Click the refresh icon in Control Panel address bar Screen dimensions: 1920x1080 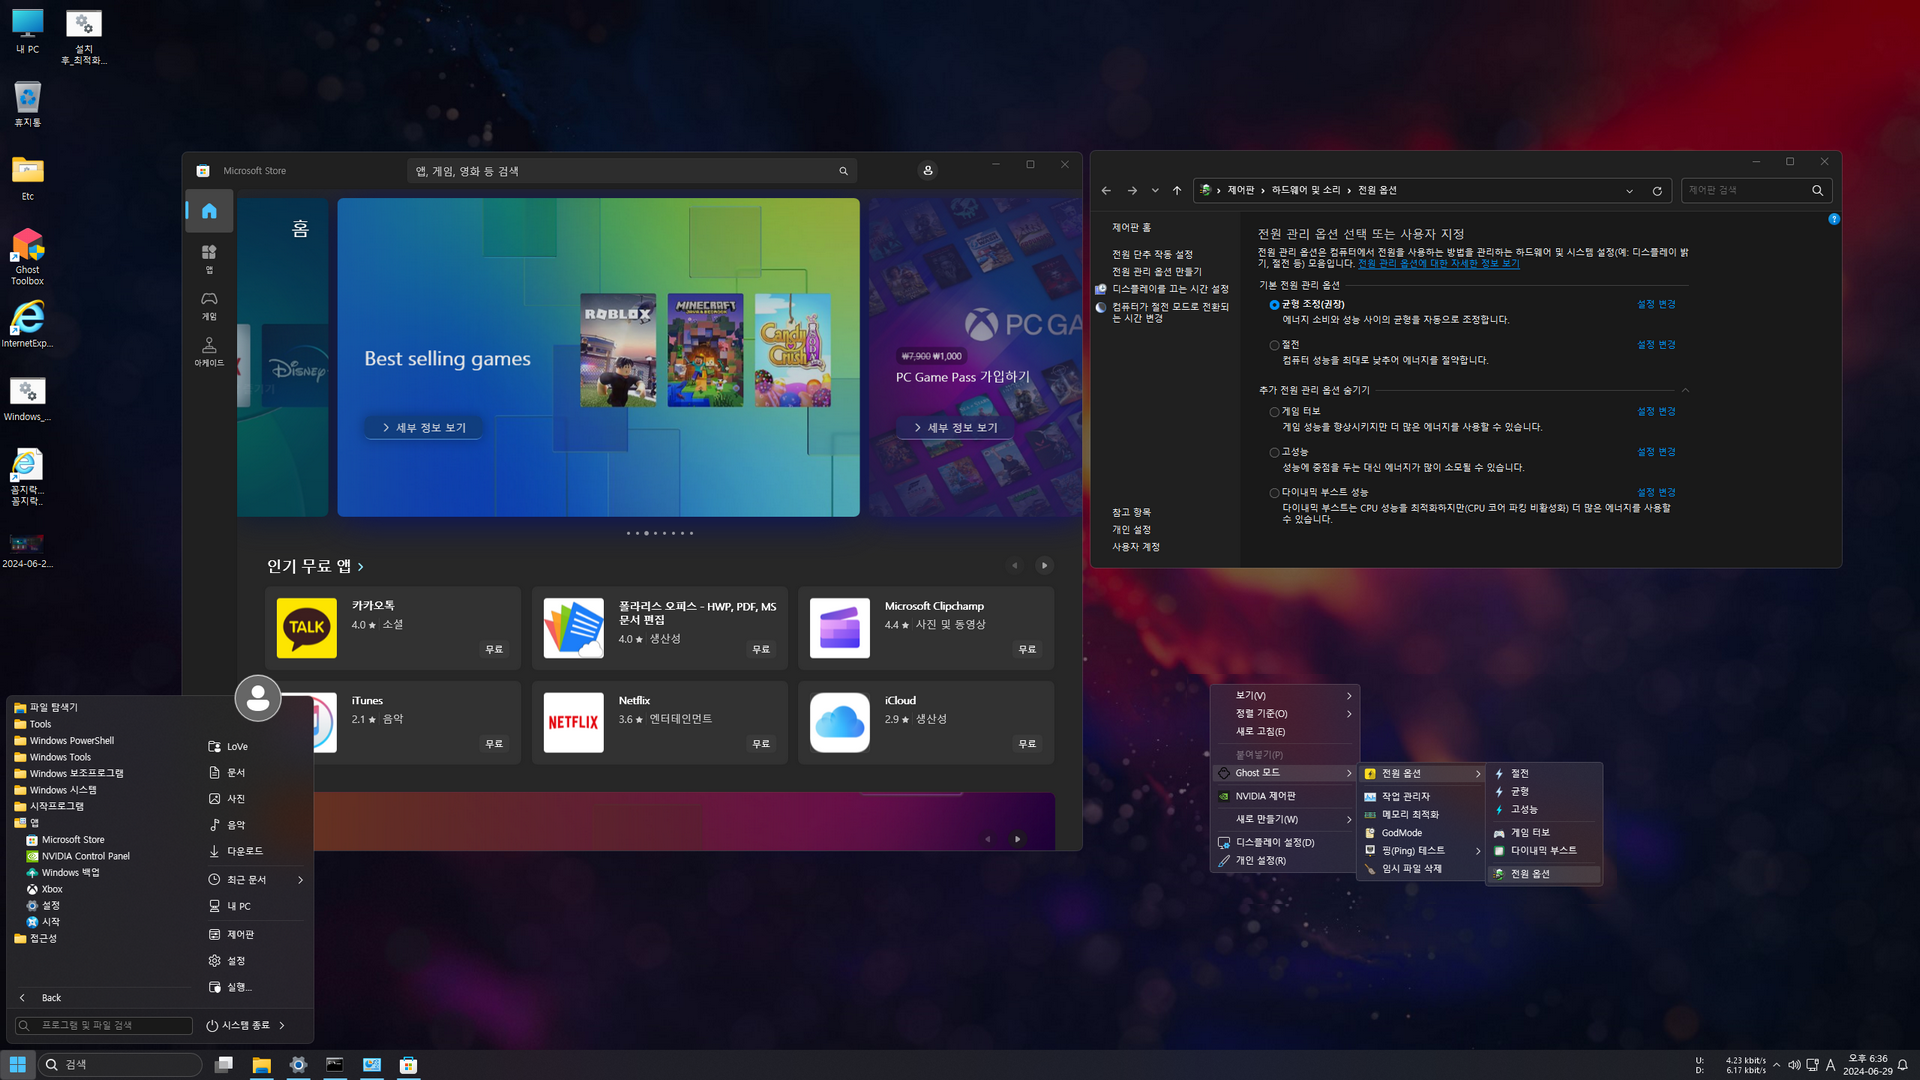pyautogui.click(x=1657, y=191)
